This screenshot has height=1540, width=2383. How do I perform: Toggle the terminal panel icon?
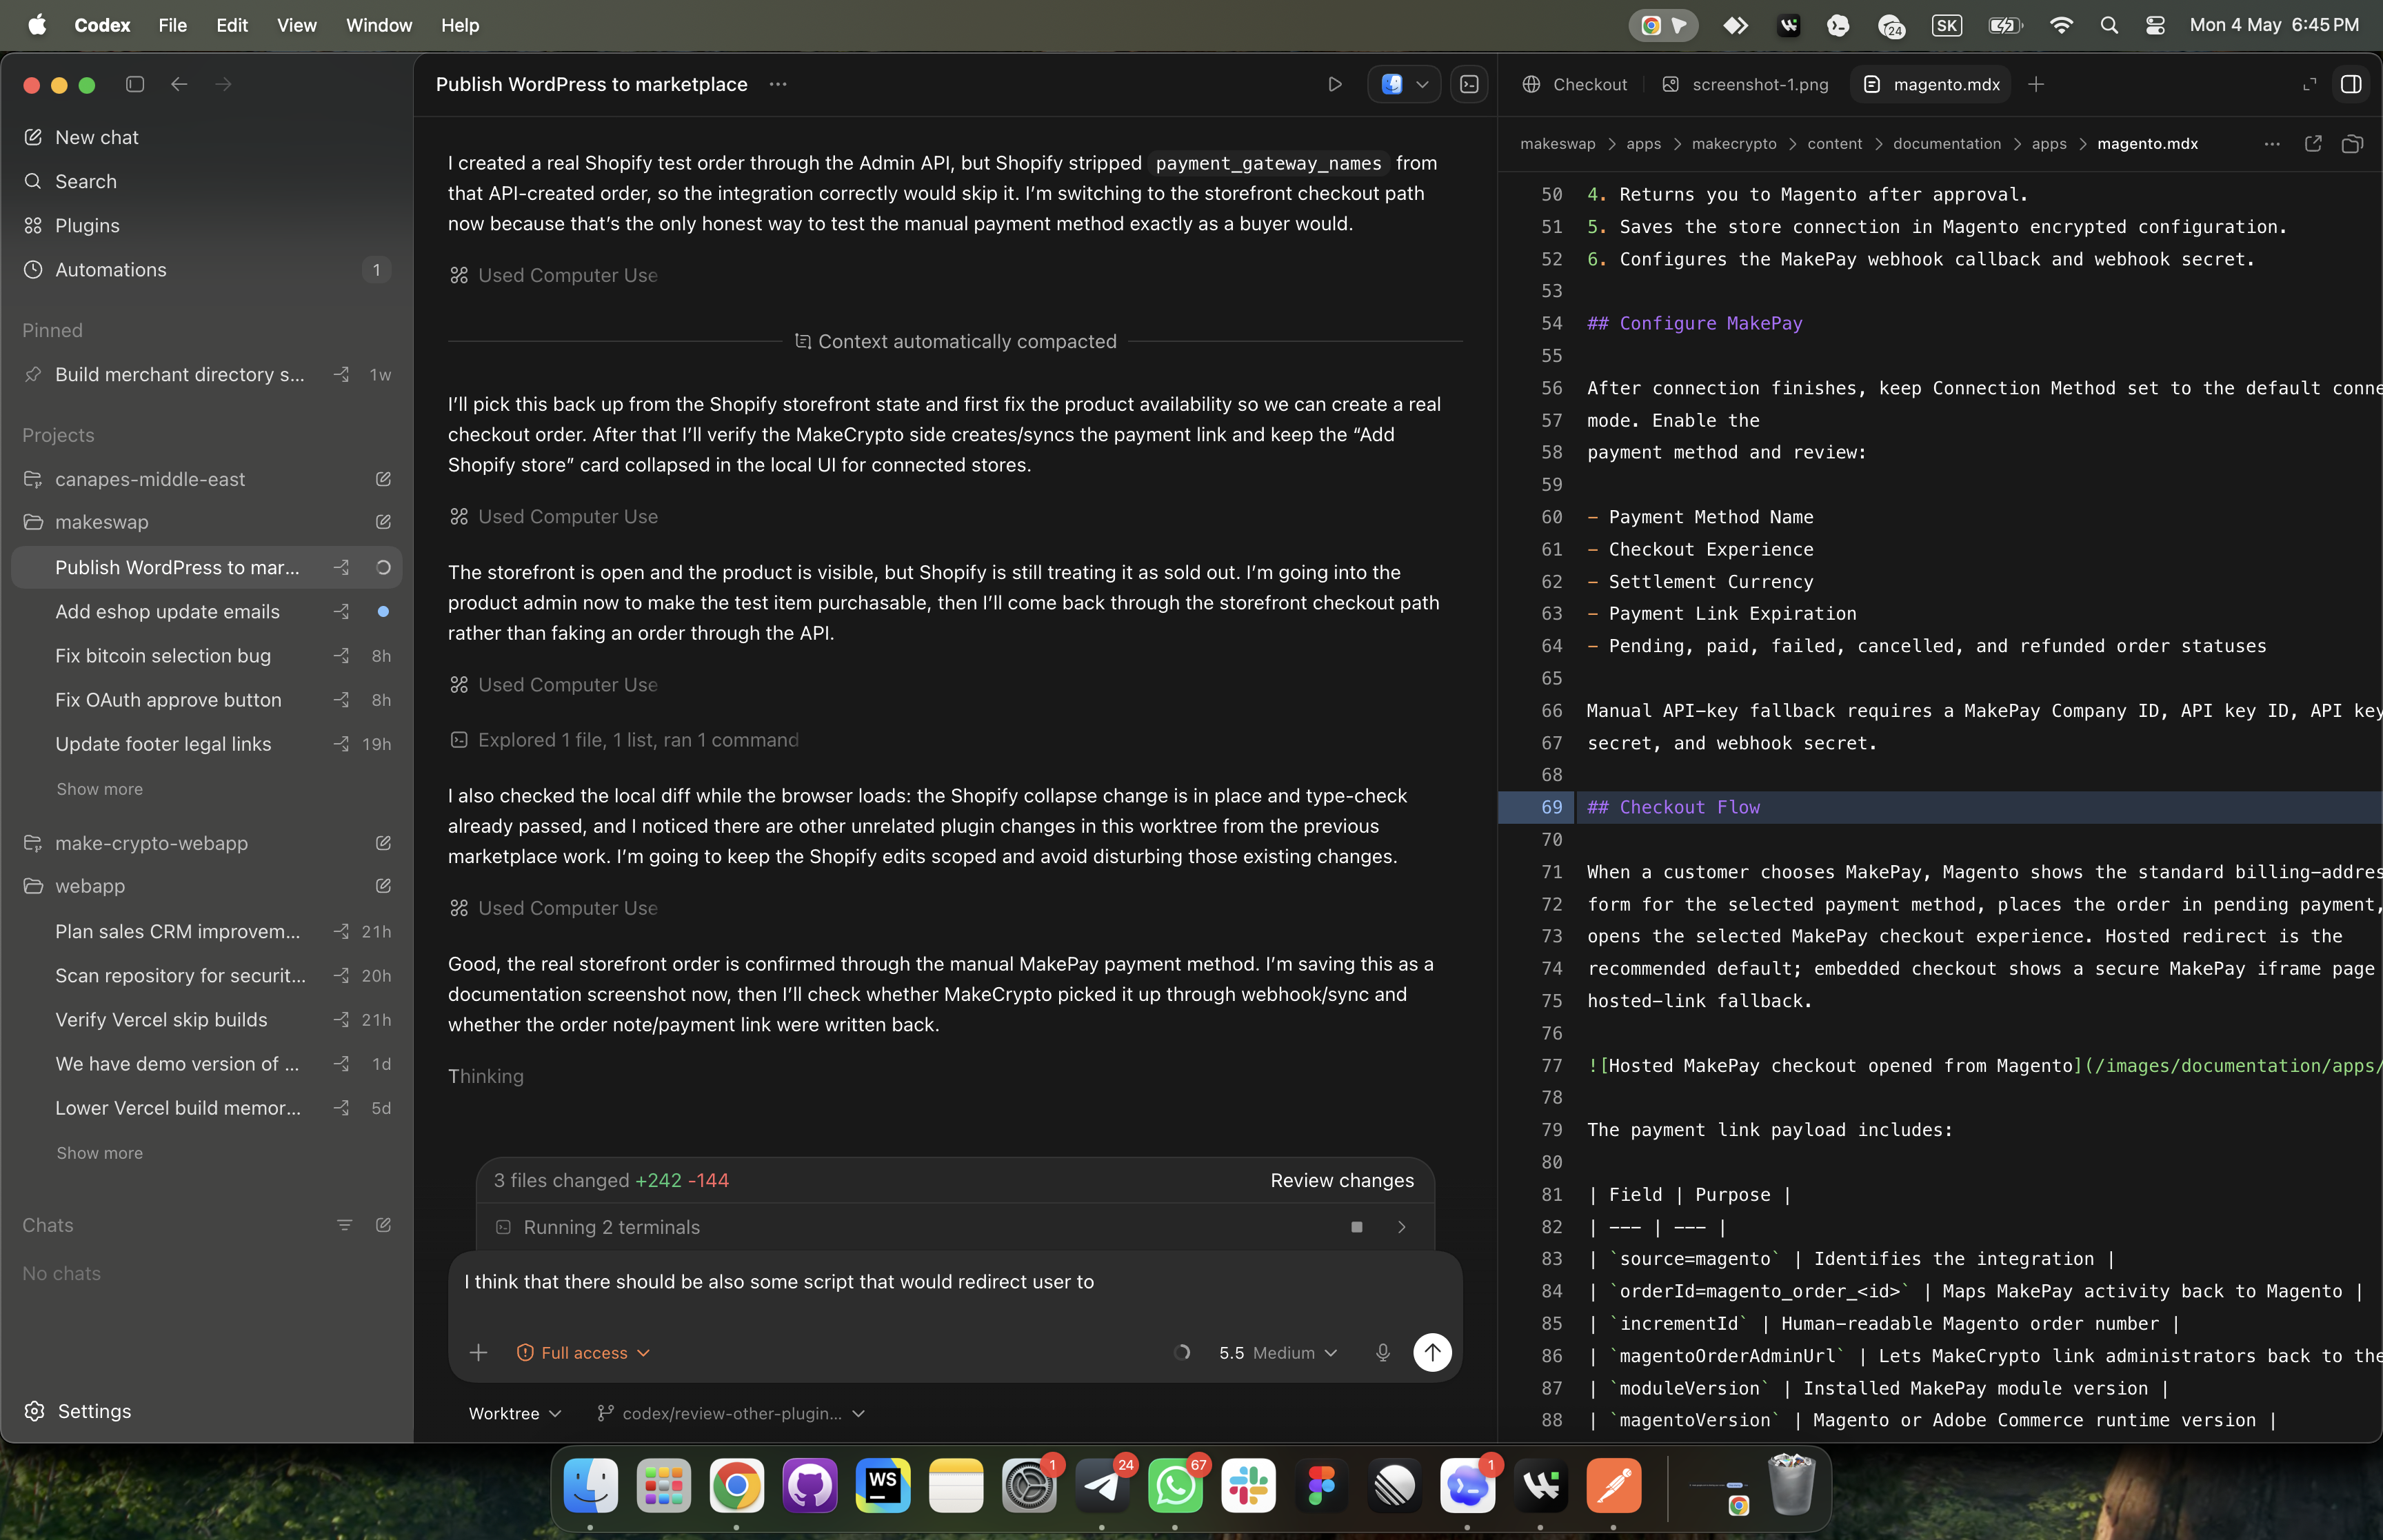(1469, 85)
